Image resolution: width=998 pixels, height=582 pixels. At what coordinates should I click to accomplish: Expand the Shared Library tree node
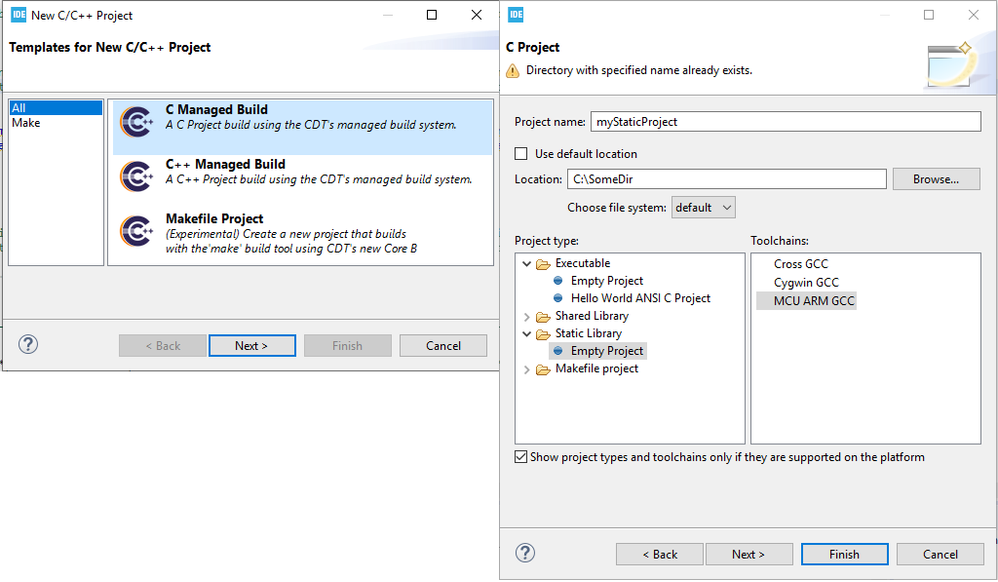pos(527,316)
